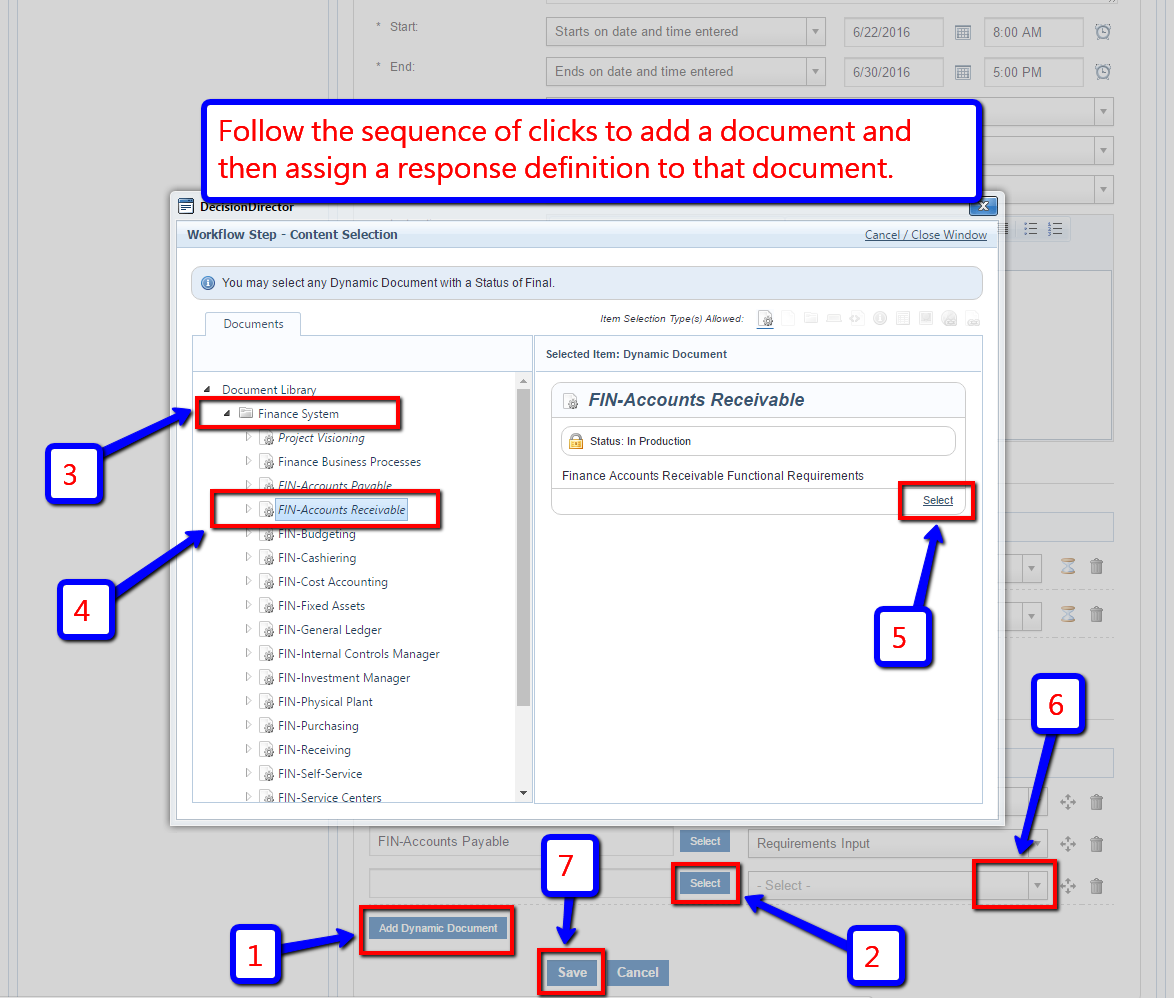Open the End time clock picker

(x=1103, y=71)
